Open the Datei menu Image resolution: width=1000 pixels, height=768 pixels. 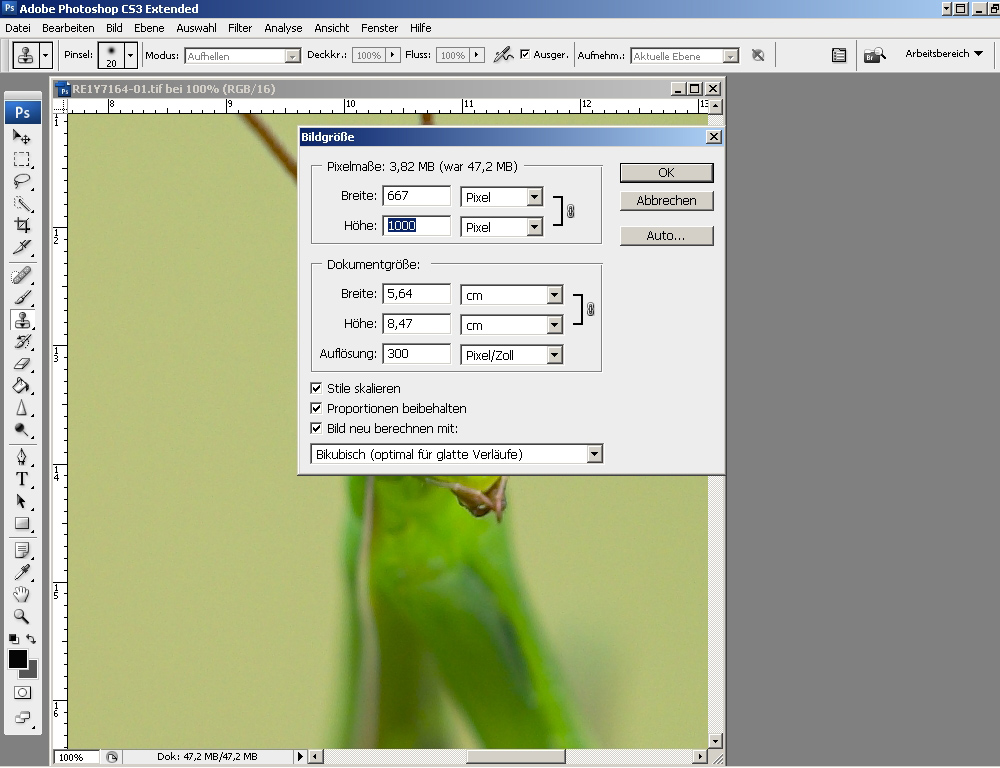tap(18, 28)
